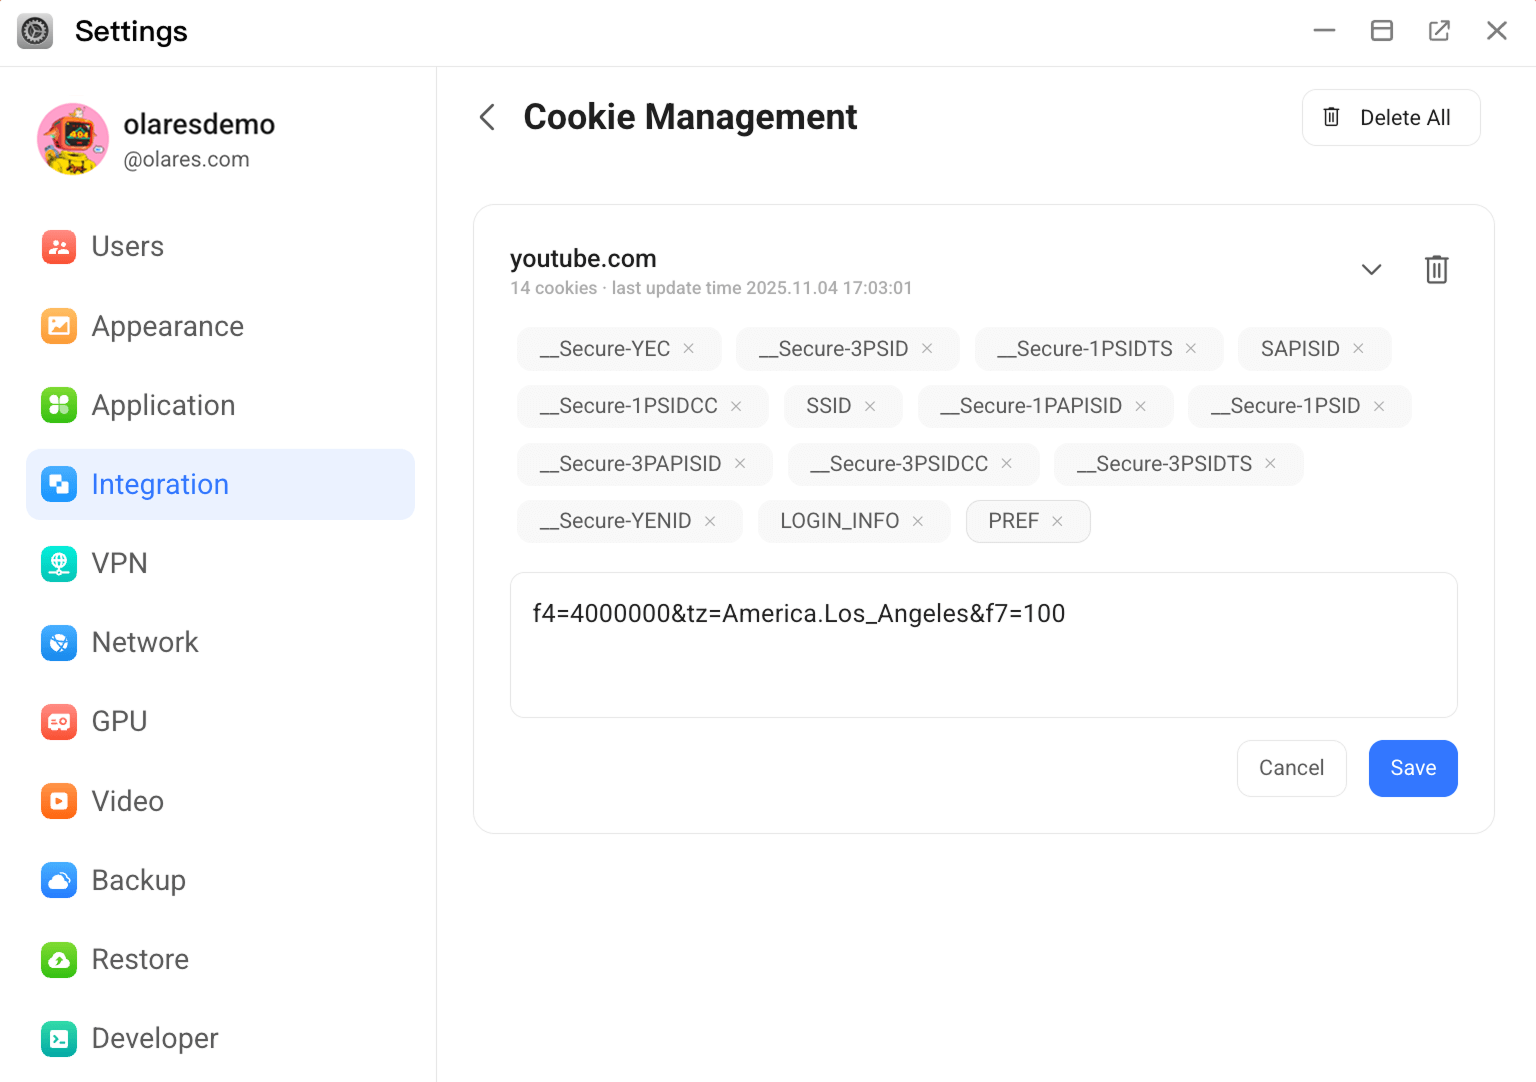Open Network settings
Screen dimensions: 1536x1082
(x=145, y=642)
